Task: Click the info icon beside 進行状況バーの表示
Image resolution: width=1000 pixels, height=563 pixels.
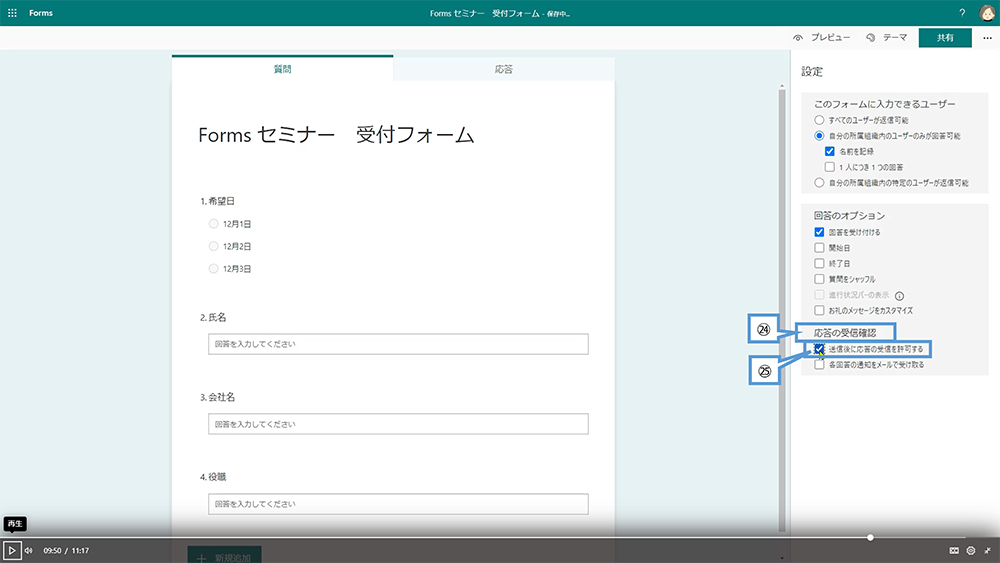Action: [x=899, y=296]
